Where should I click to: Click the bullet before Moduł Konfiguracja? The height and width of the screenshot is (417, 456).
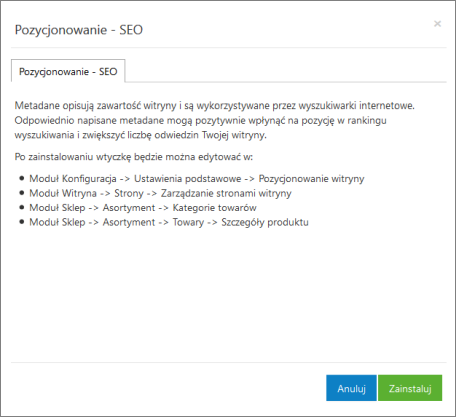tap(22, 178)
